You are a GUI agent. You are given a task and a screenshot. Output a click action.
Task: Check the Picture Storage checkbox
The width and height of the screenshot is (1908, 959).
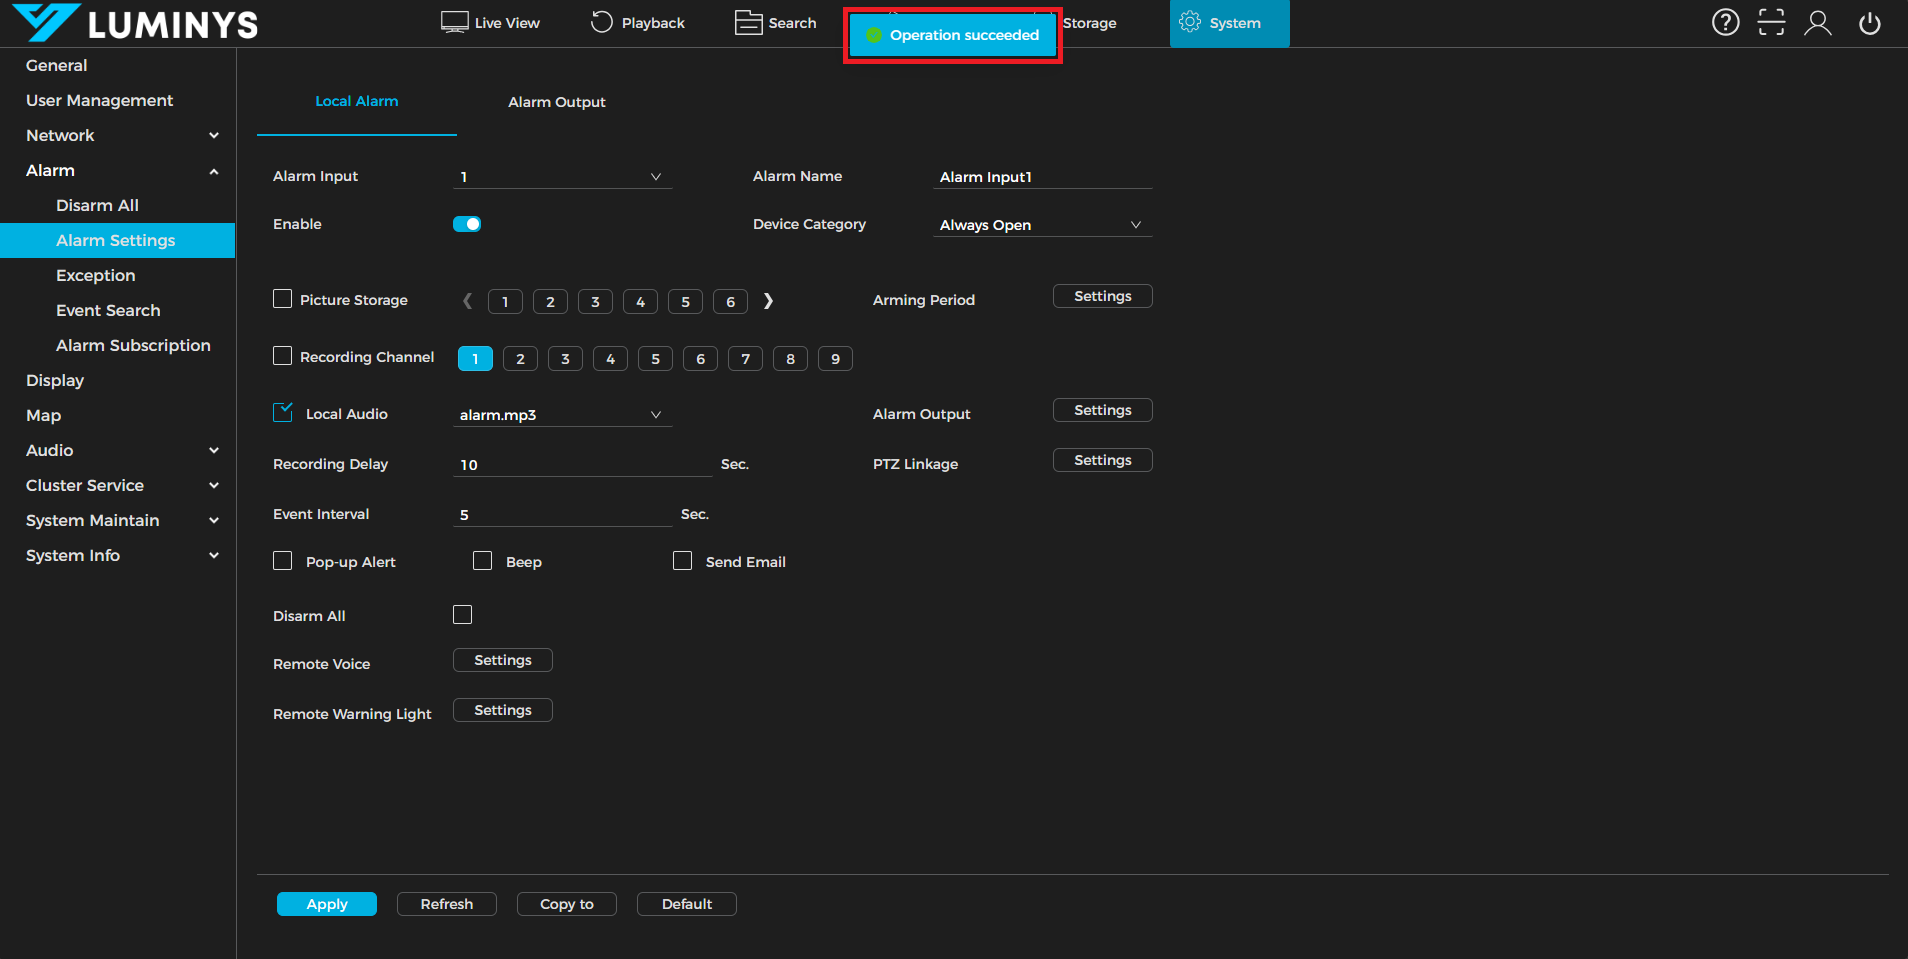[x=283, y=299]
